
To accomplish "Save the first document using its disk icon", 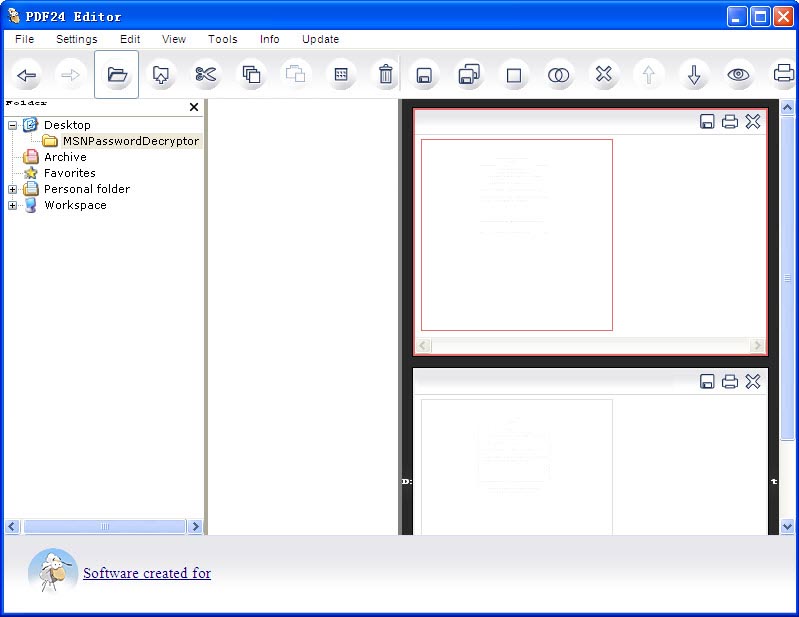I will point(707,122).
